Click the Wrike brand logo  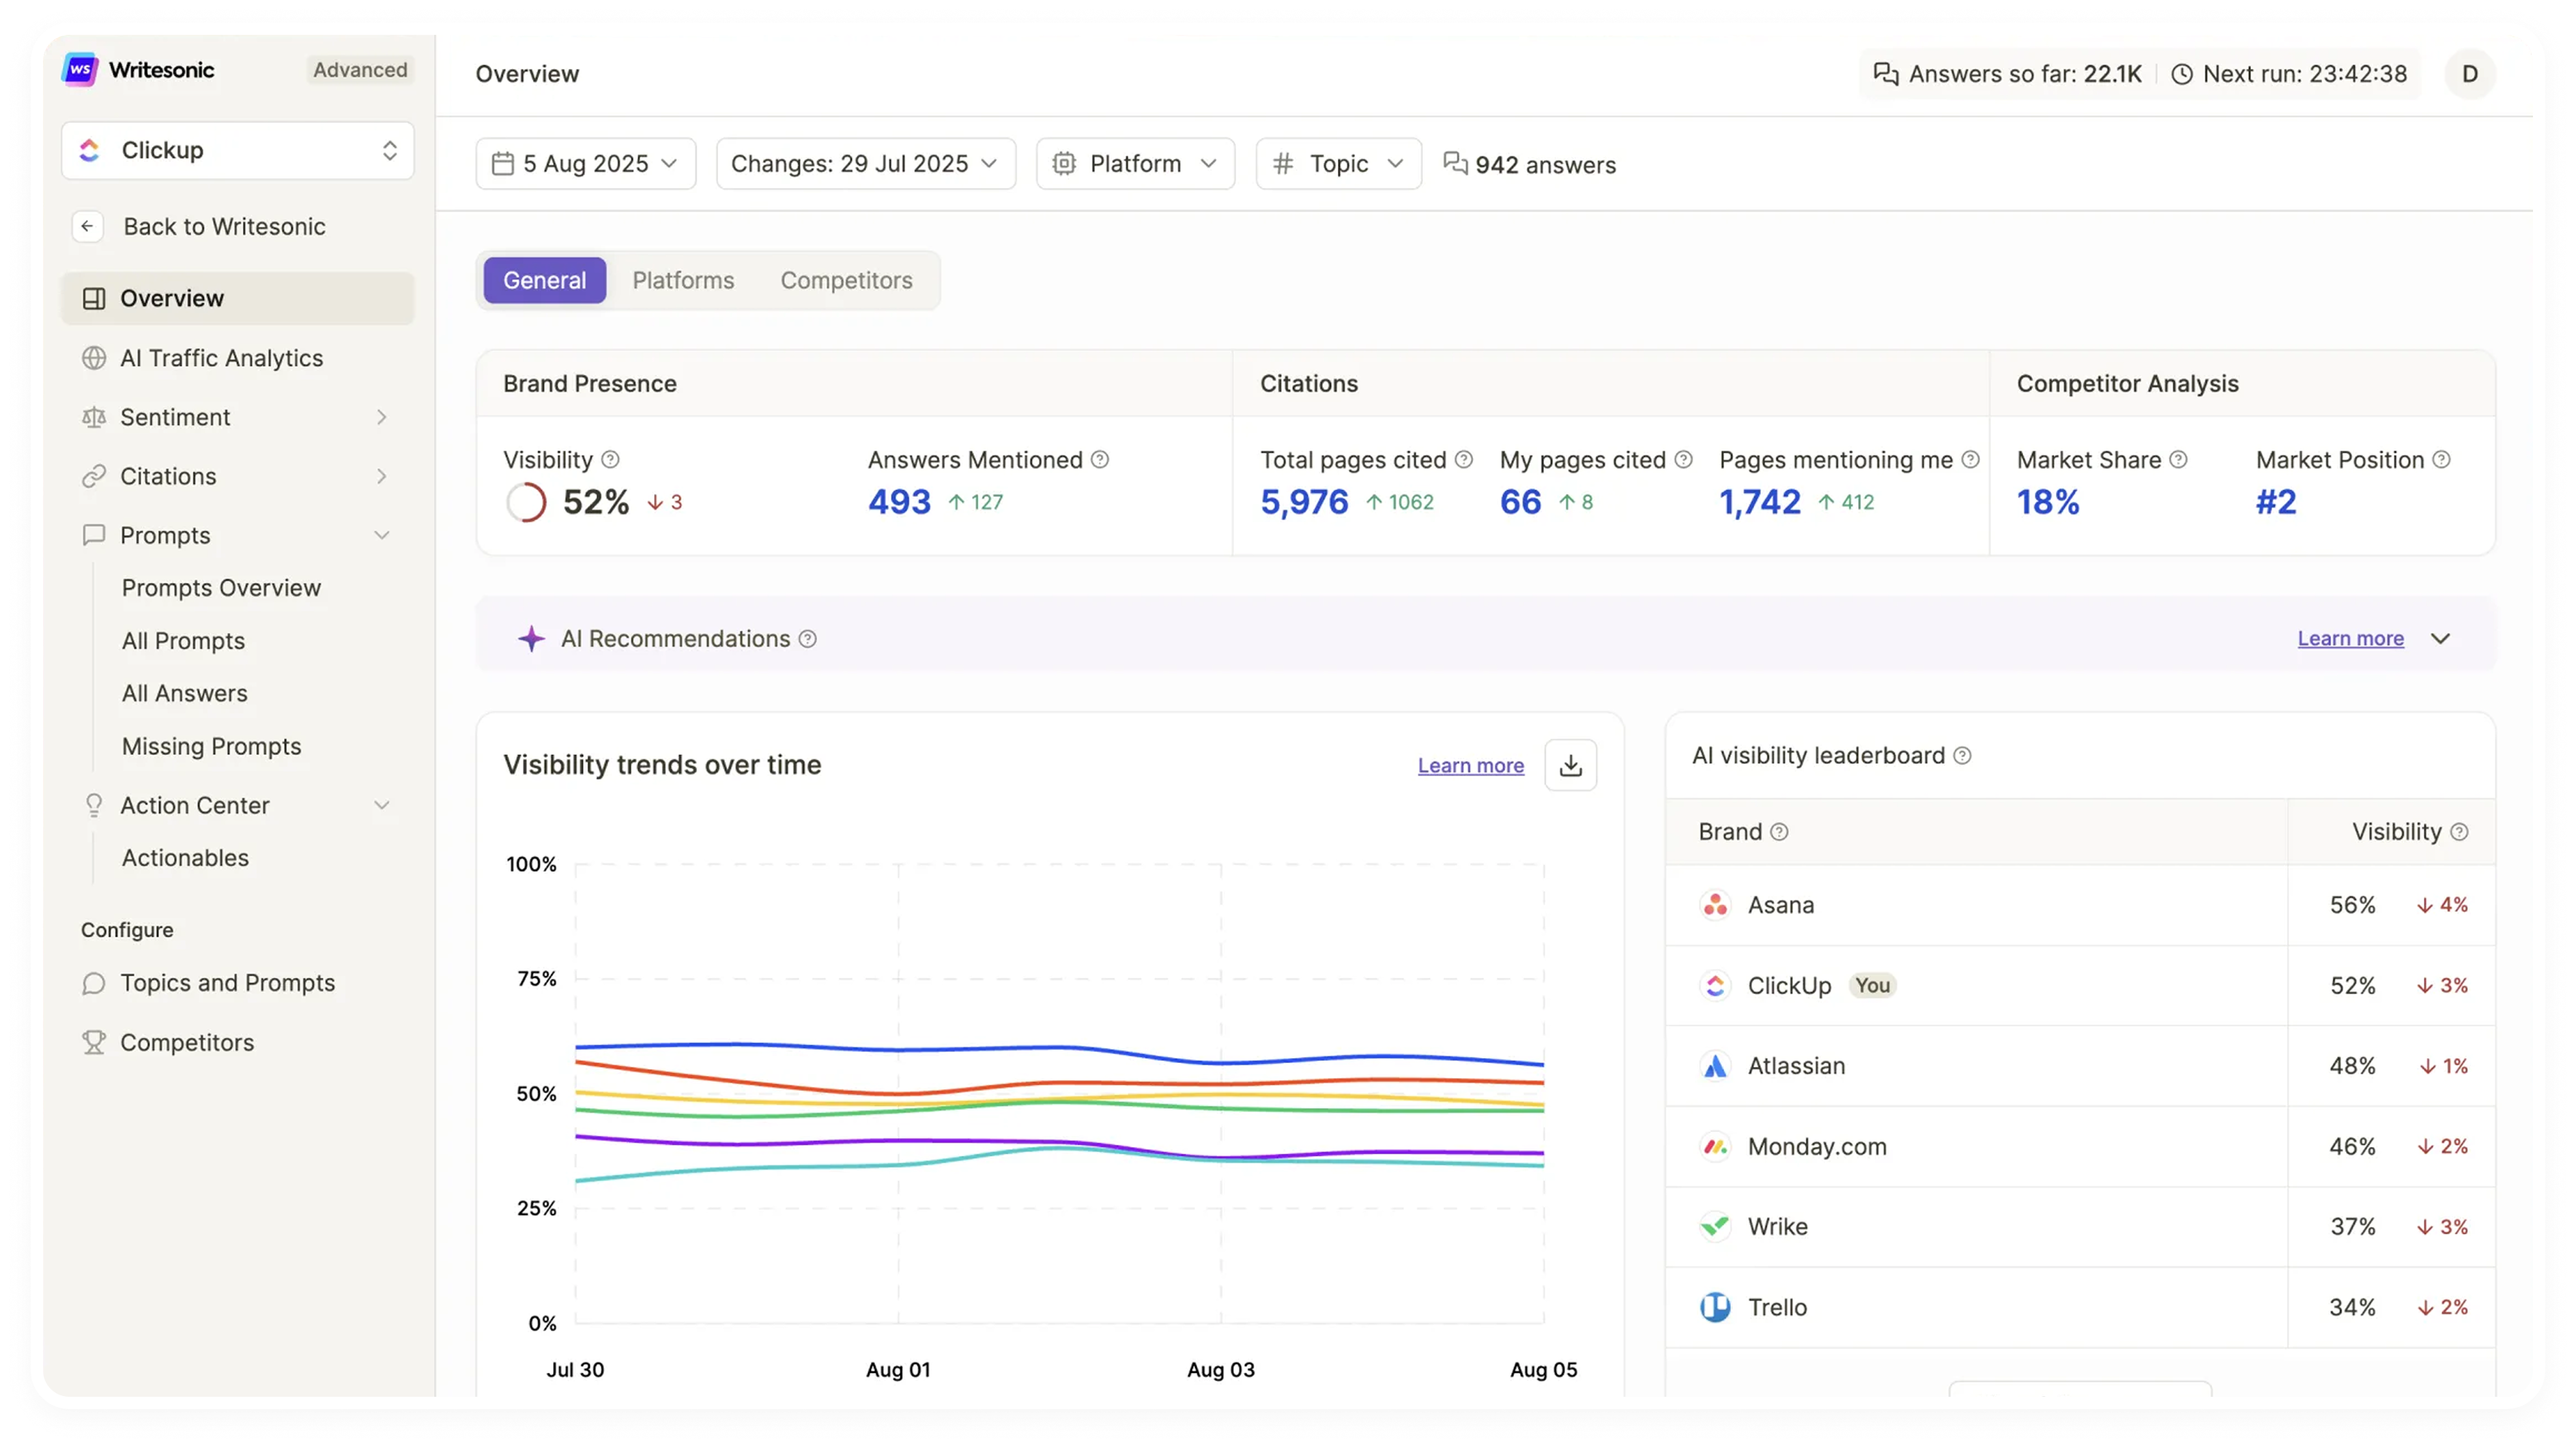point(1715,1226)
